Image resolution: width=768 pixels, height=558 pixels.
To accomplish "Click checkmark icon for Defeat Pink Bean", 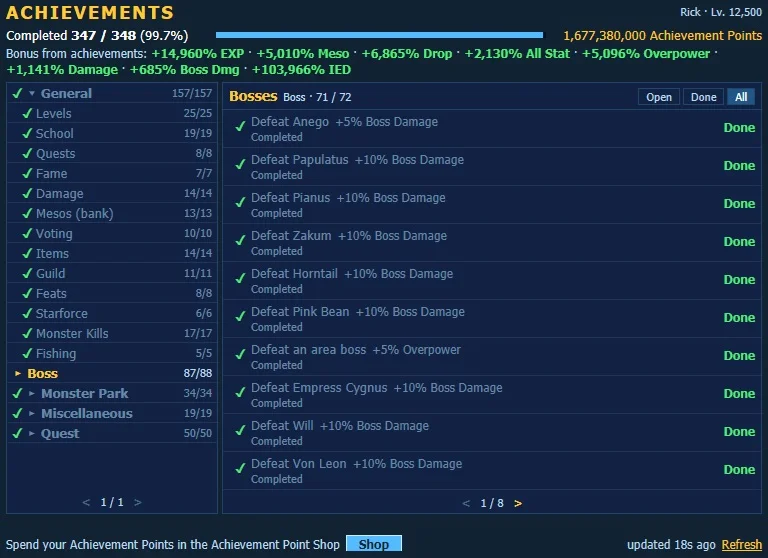I will pos(240,316).
